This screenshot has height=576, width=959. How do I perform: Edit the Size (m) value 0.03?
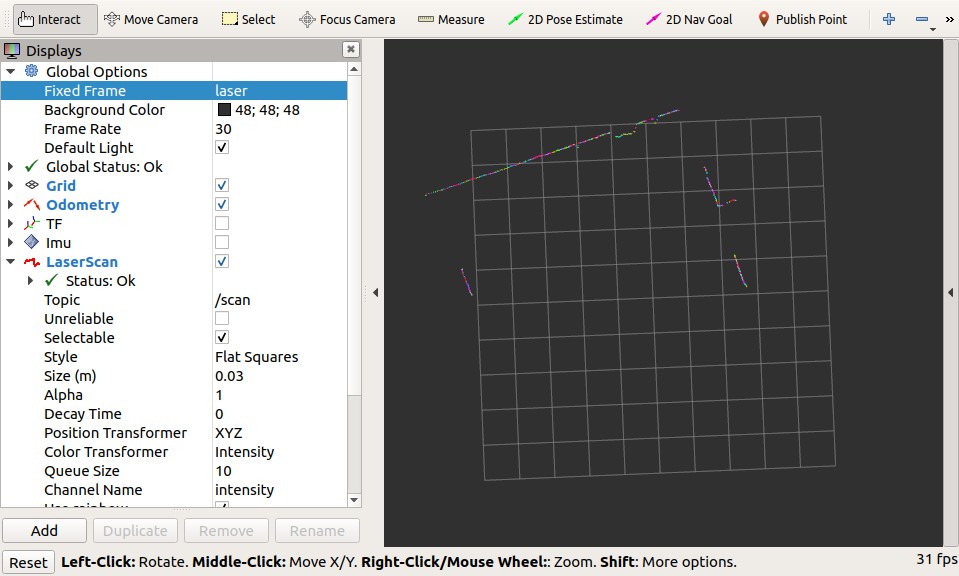(280, 375)
